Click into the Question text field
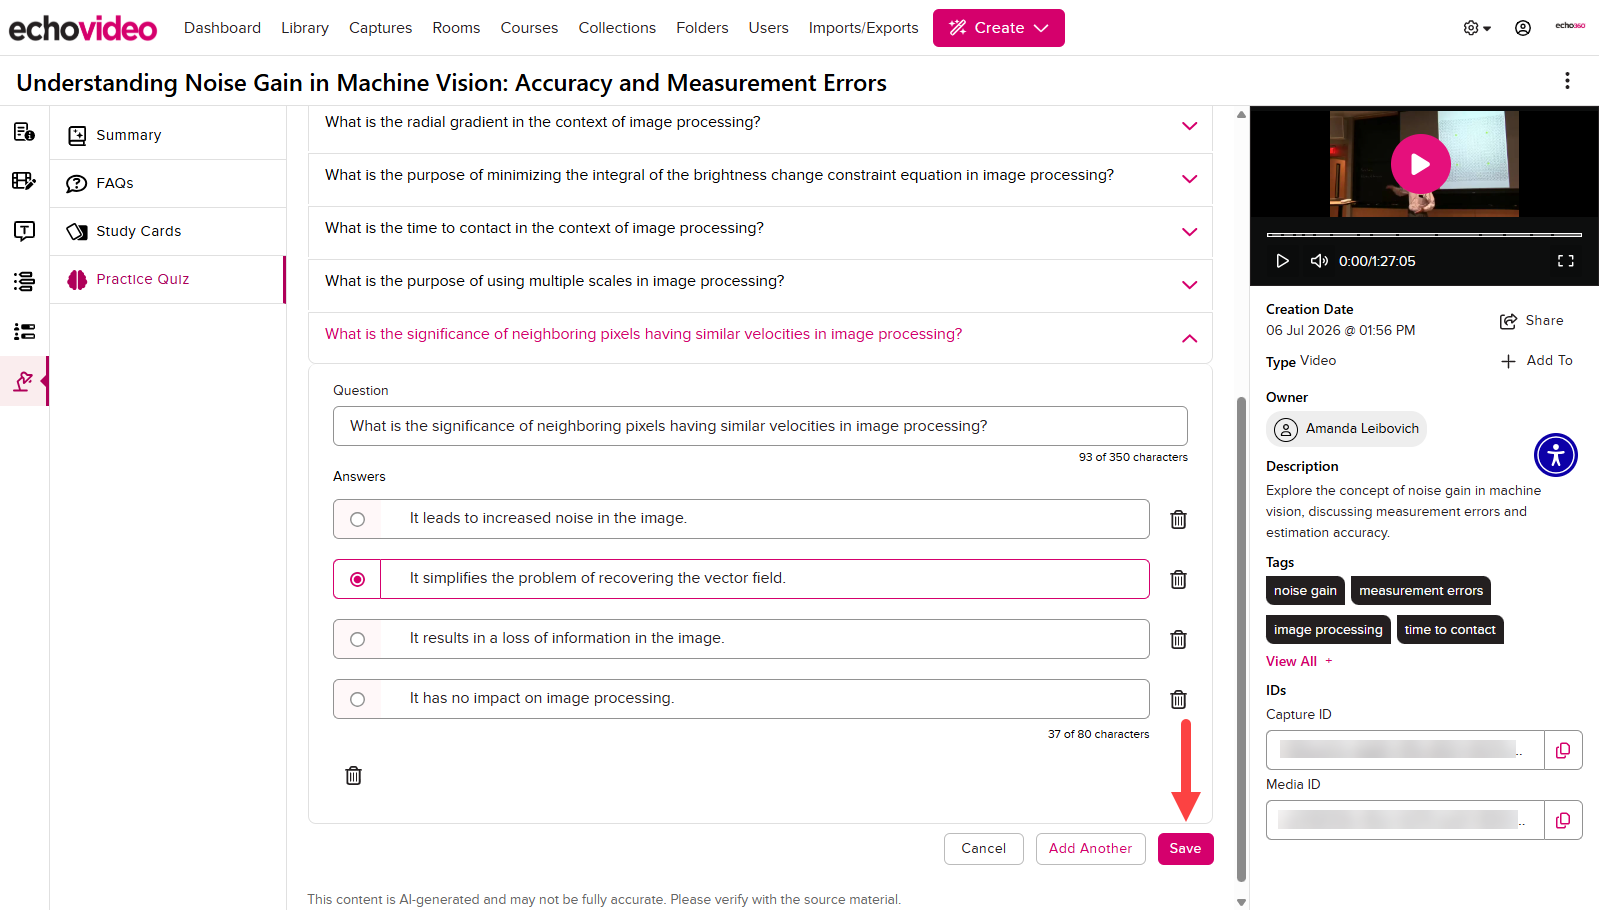 pyautogui.click(x=760, y=426)
